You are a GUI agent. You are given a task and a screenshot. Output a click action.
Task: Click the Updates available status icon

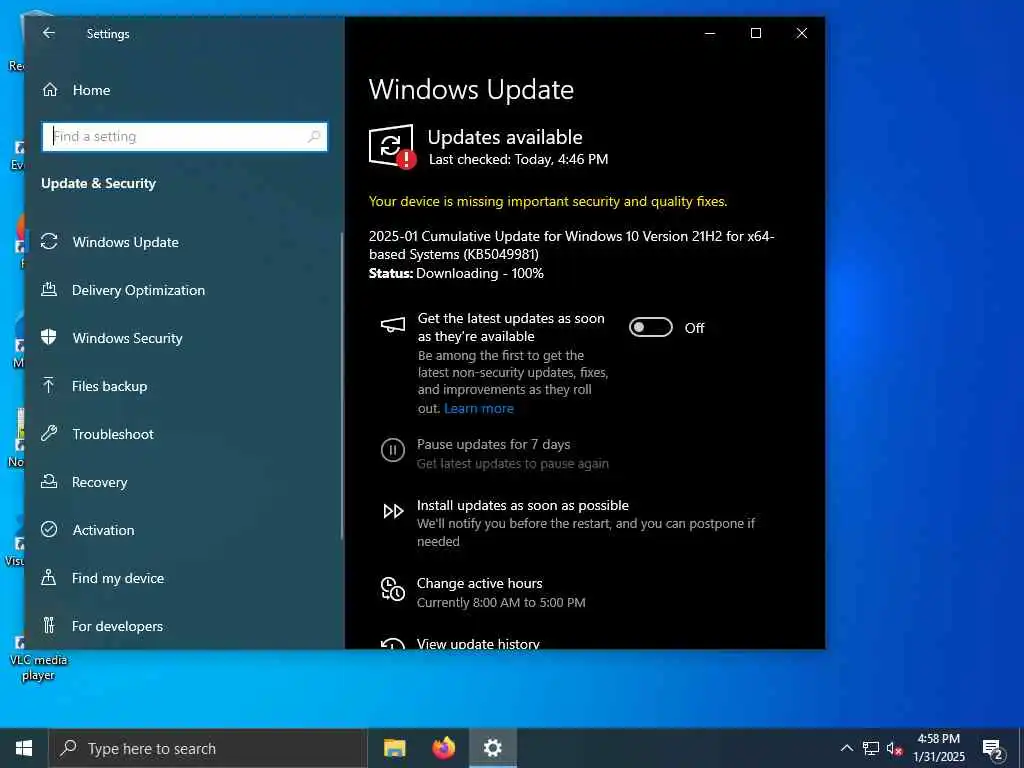[392, 146]
